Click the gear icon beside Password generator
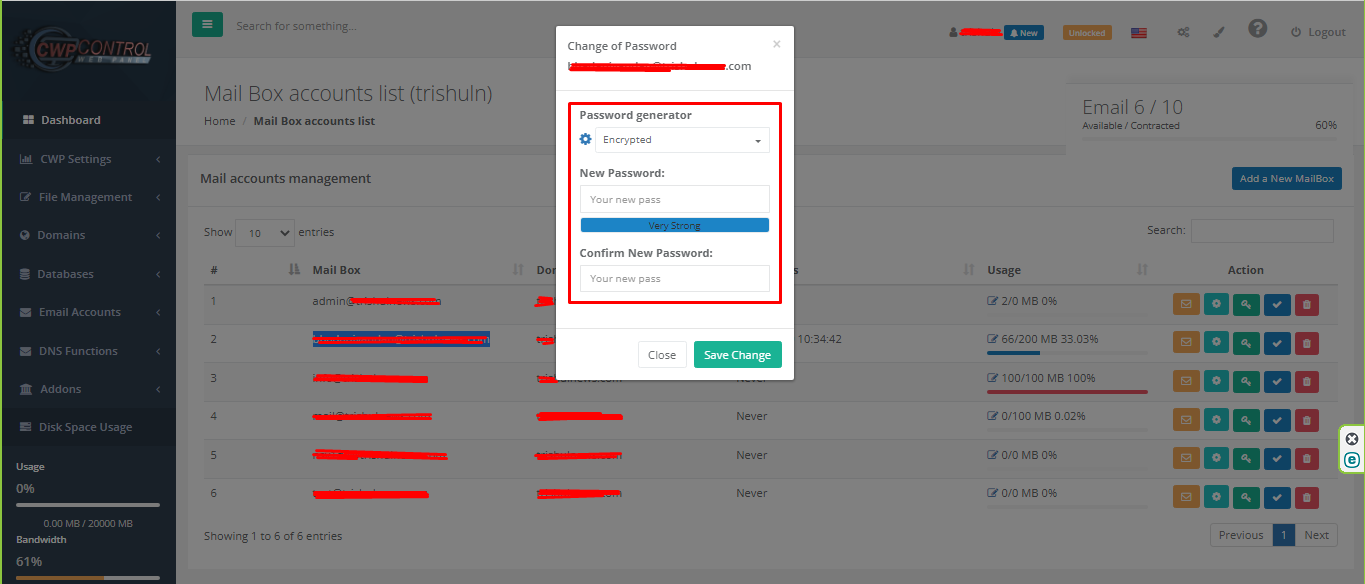 [x=586, y=139]
